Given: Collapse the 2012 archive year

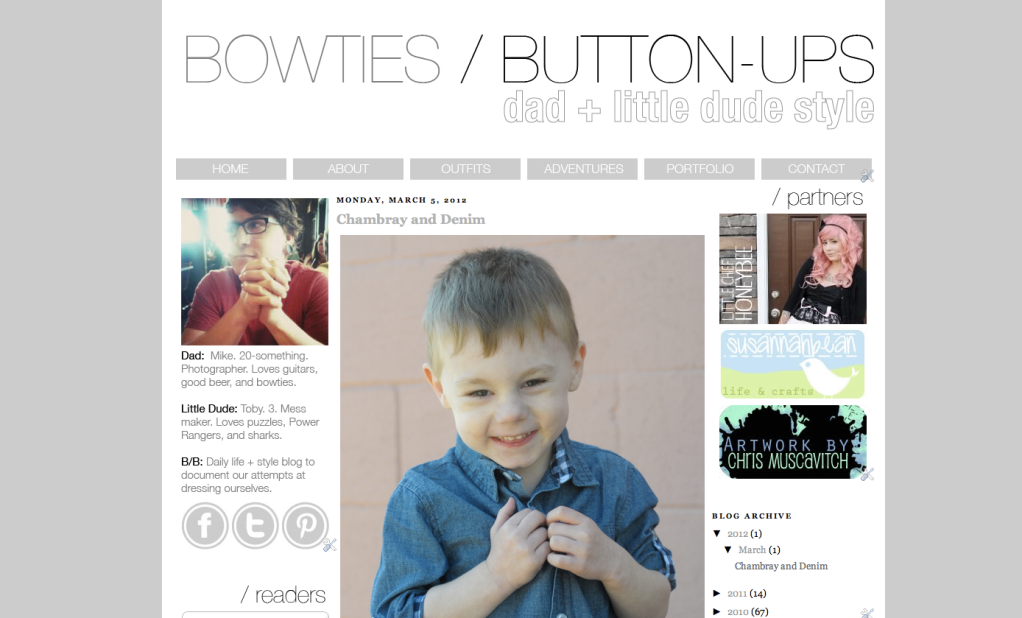Looking at the screenshot, I should tap(717, 533).
